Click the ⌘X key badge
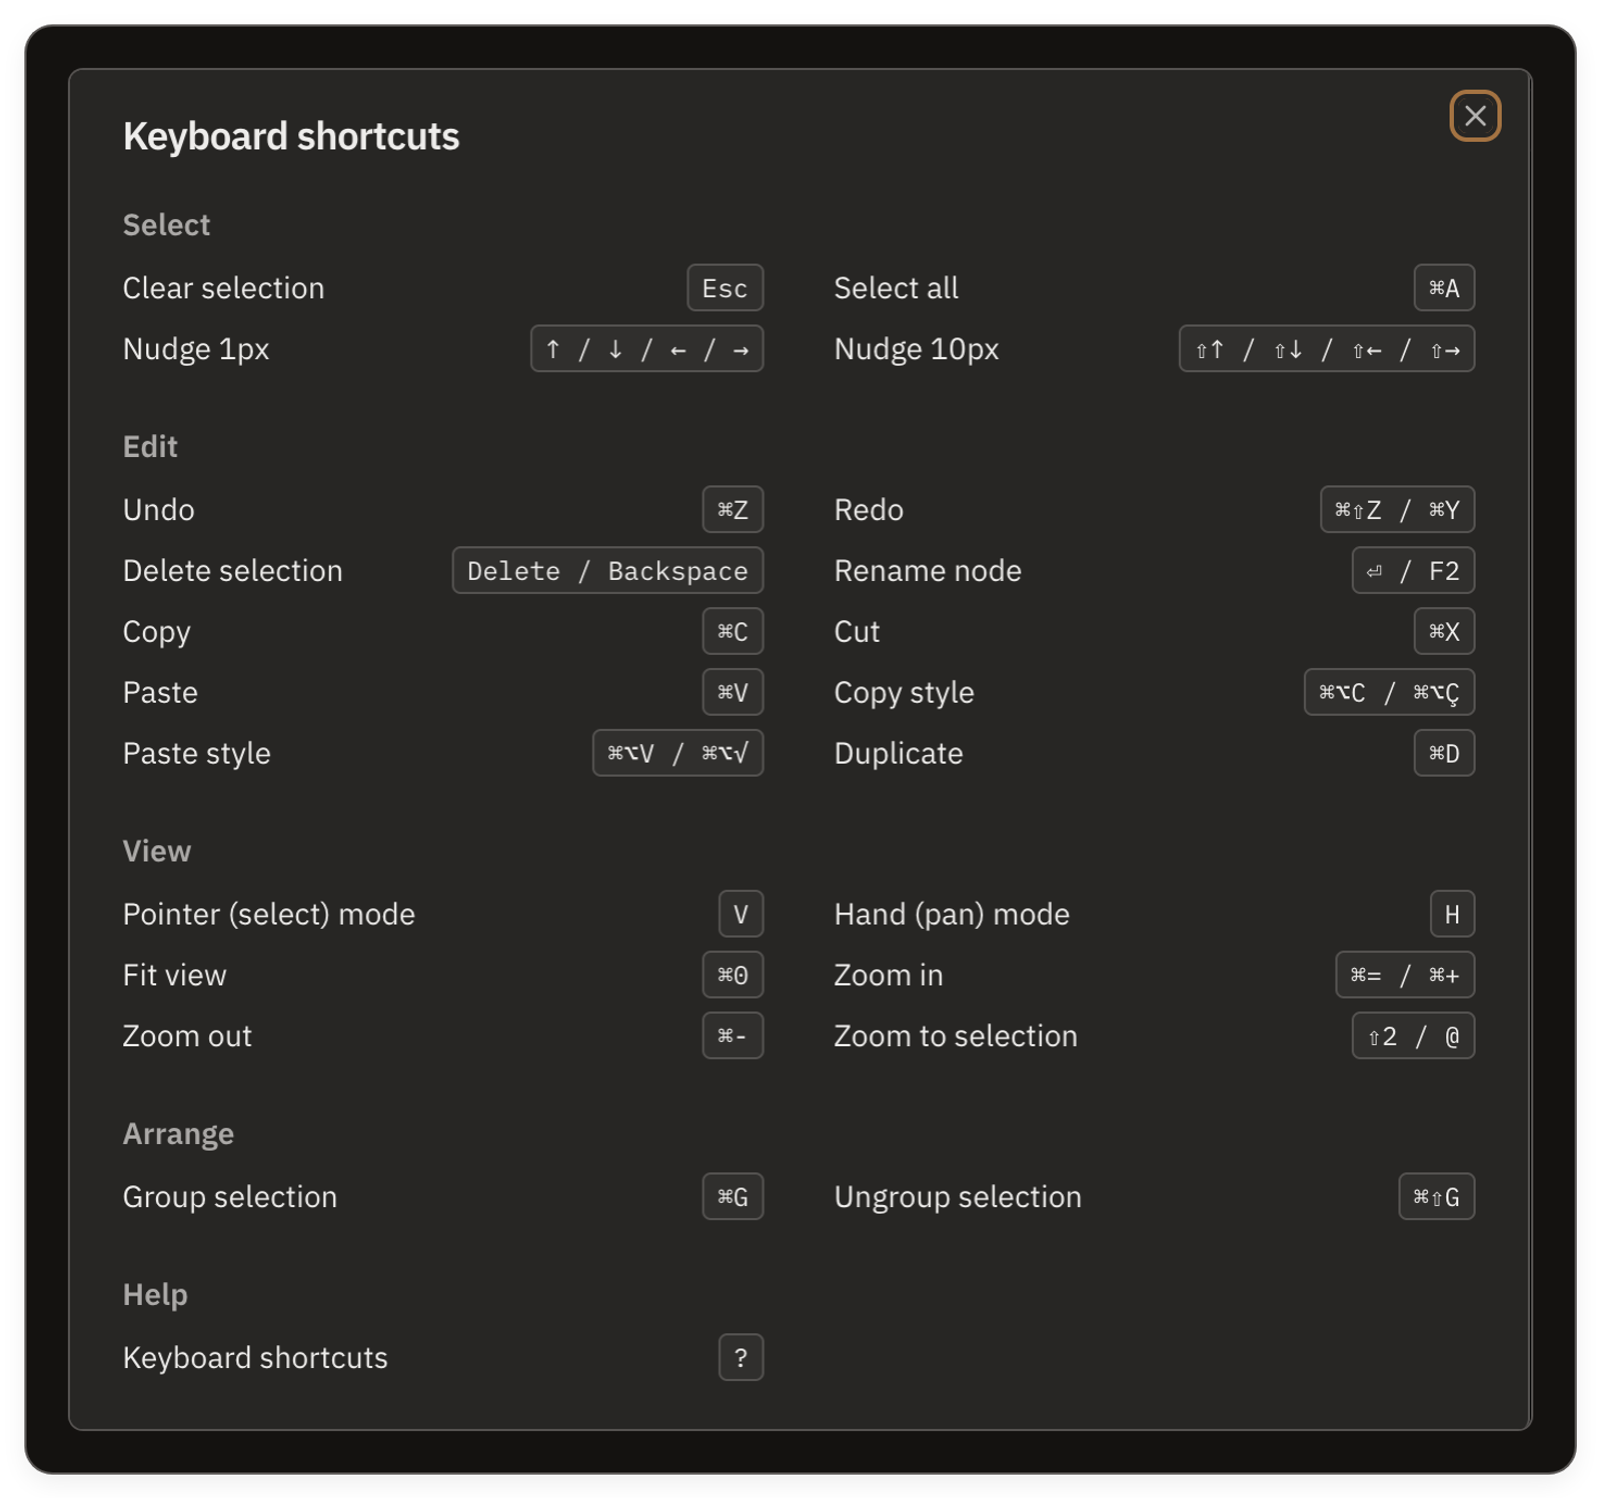This screenshot has width=1600, height=1498. click(1443, 632)
